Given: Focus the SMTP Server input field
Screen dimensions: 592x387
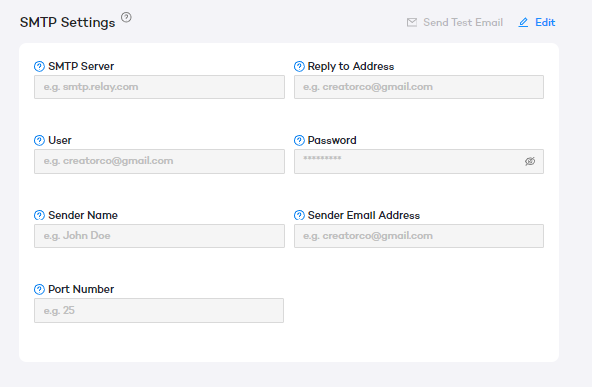Looking at the screenshot, I should [159, 87].
